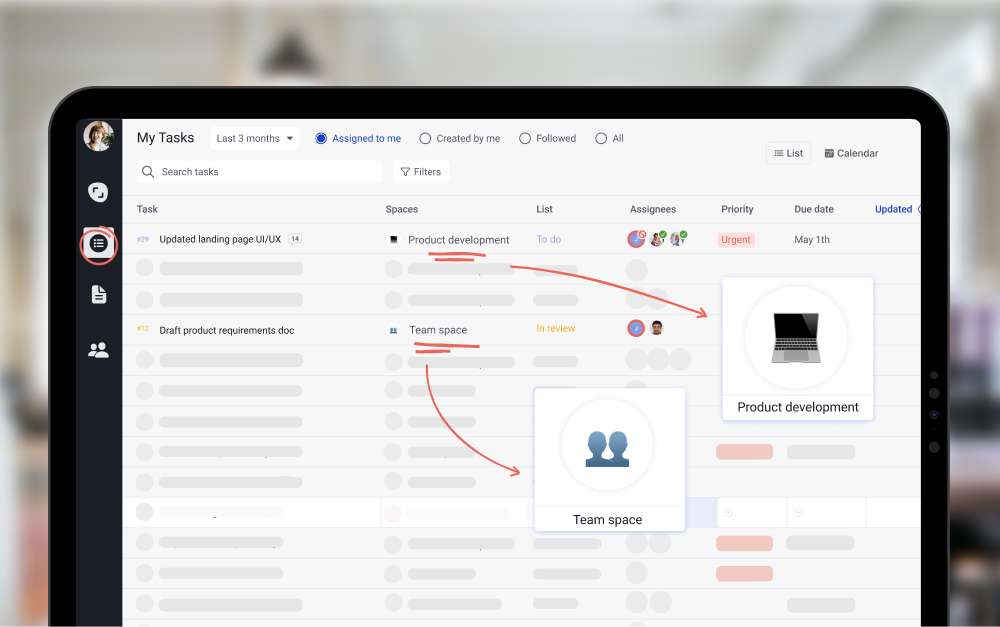Image resolution: width=1000 pixels, height=627 pixels.
Task: Open the Updated sort dropdown
Action: pyautogui.click(x=893, y=209)
